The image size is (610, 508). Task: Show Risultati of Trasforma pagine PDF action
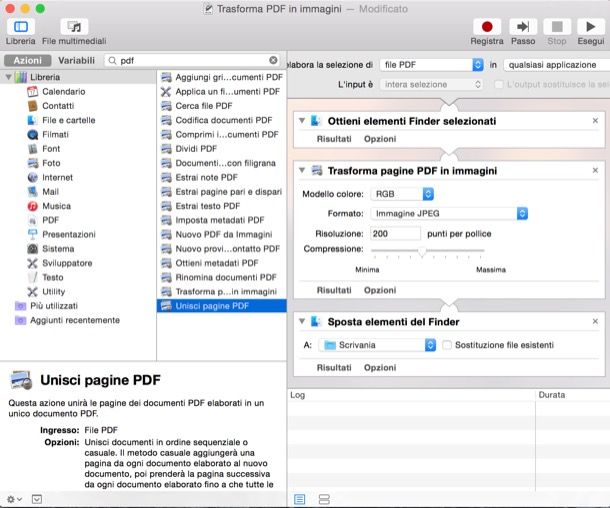pos(334,290)
